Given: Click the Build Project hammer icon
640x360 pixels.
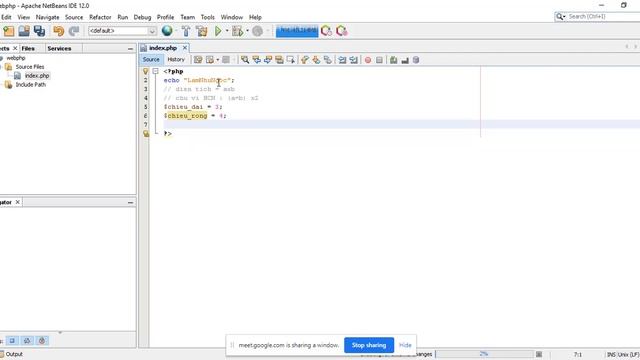Looking at the screenshot, I should pyautogui.click(x=186, y=31).
